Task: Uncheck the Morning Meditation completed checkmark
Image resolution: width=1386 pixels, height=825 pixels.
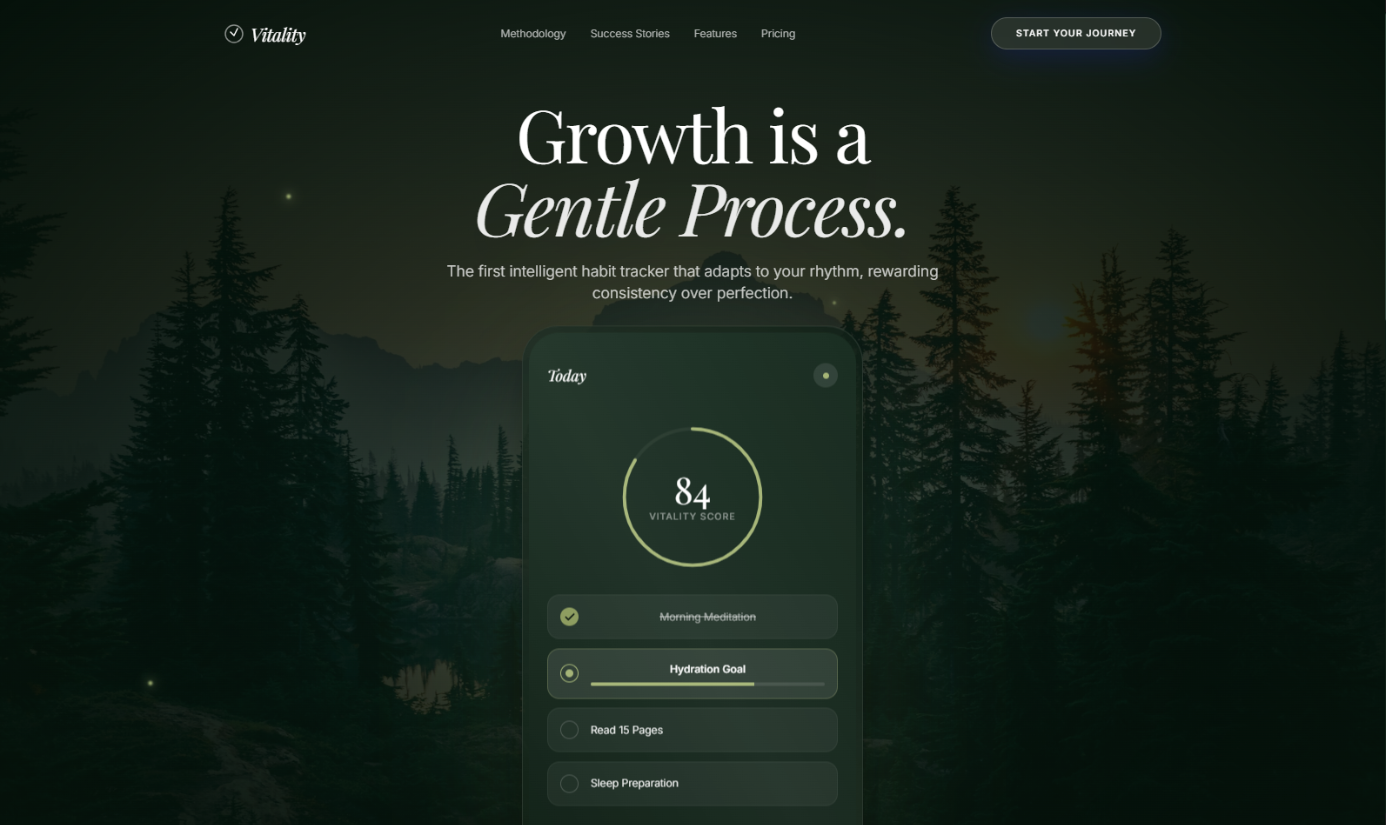Action: [x=569, y=617]
